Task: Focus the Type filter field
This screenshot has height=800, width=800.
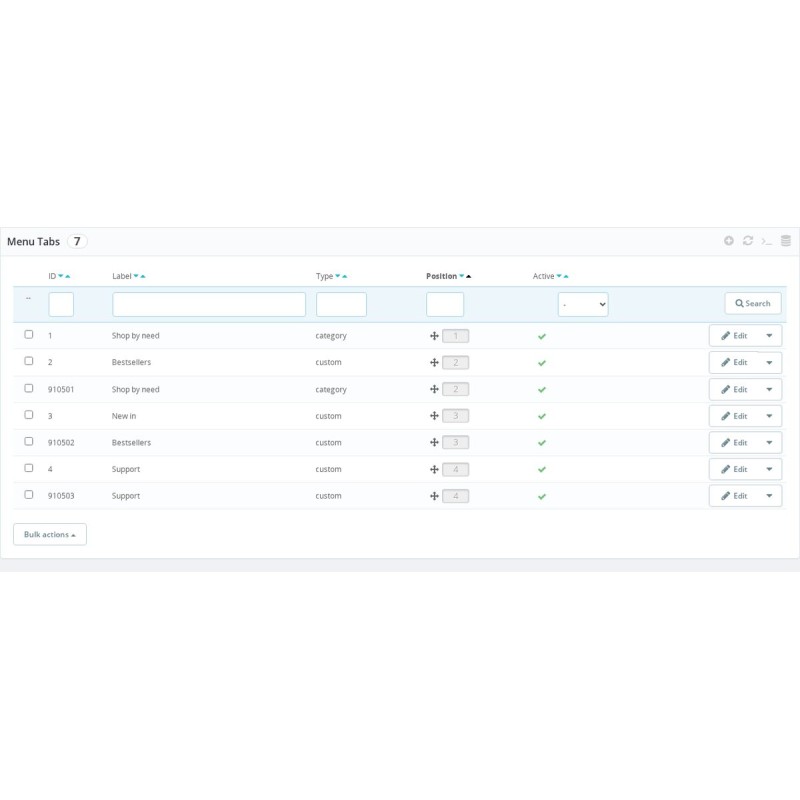Action: pyautogui.click(x=341, y=304)
